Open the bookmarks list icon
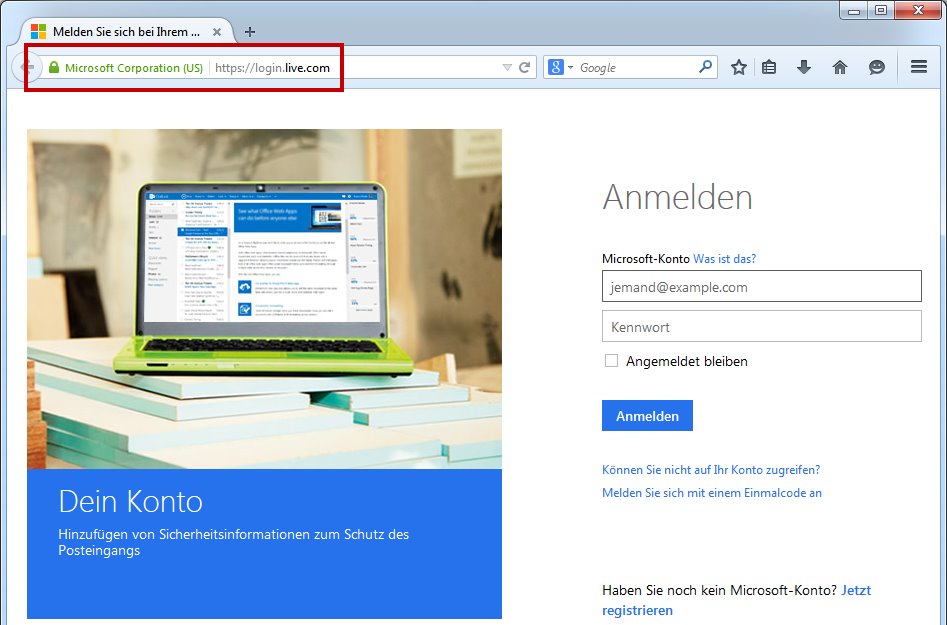 (x=768, y=68)
